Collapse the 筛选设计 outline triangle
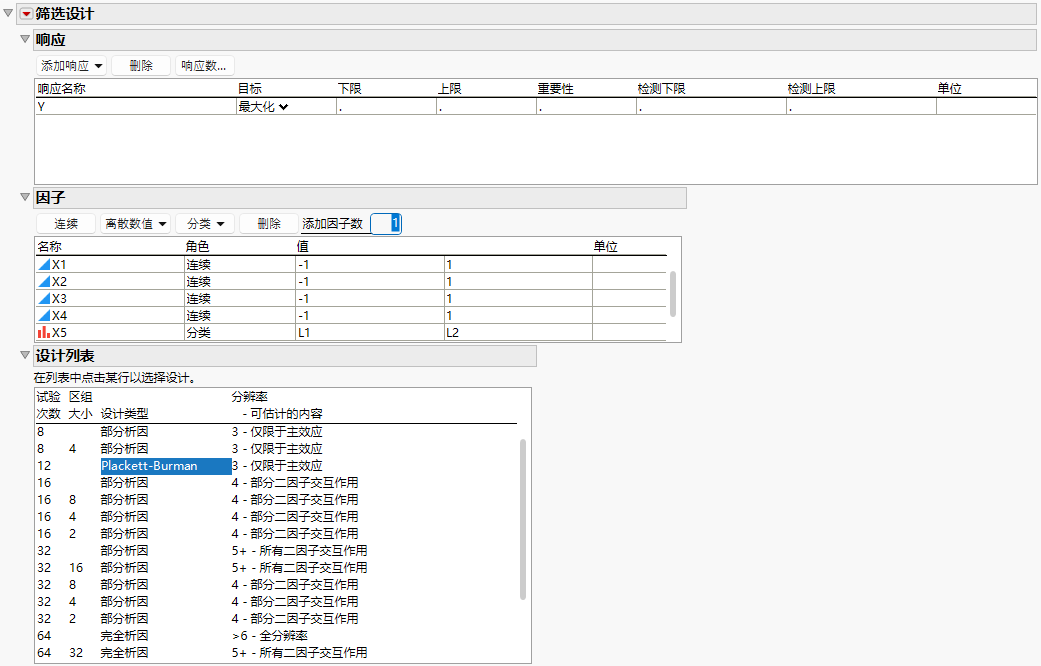 coord(8,13)
